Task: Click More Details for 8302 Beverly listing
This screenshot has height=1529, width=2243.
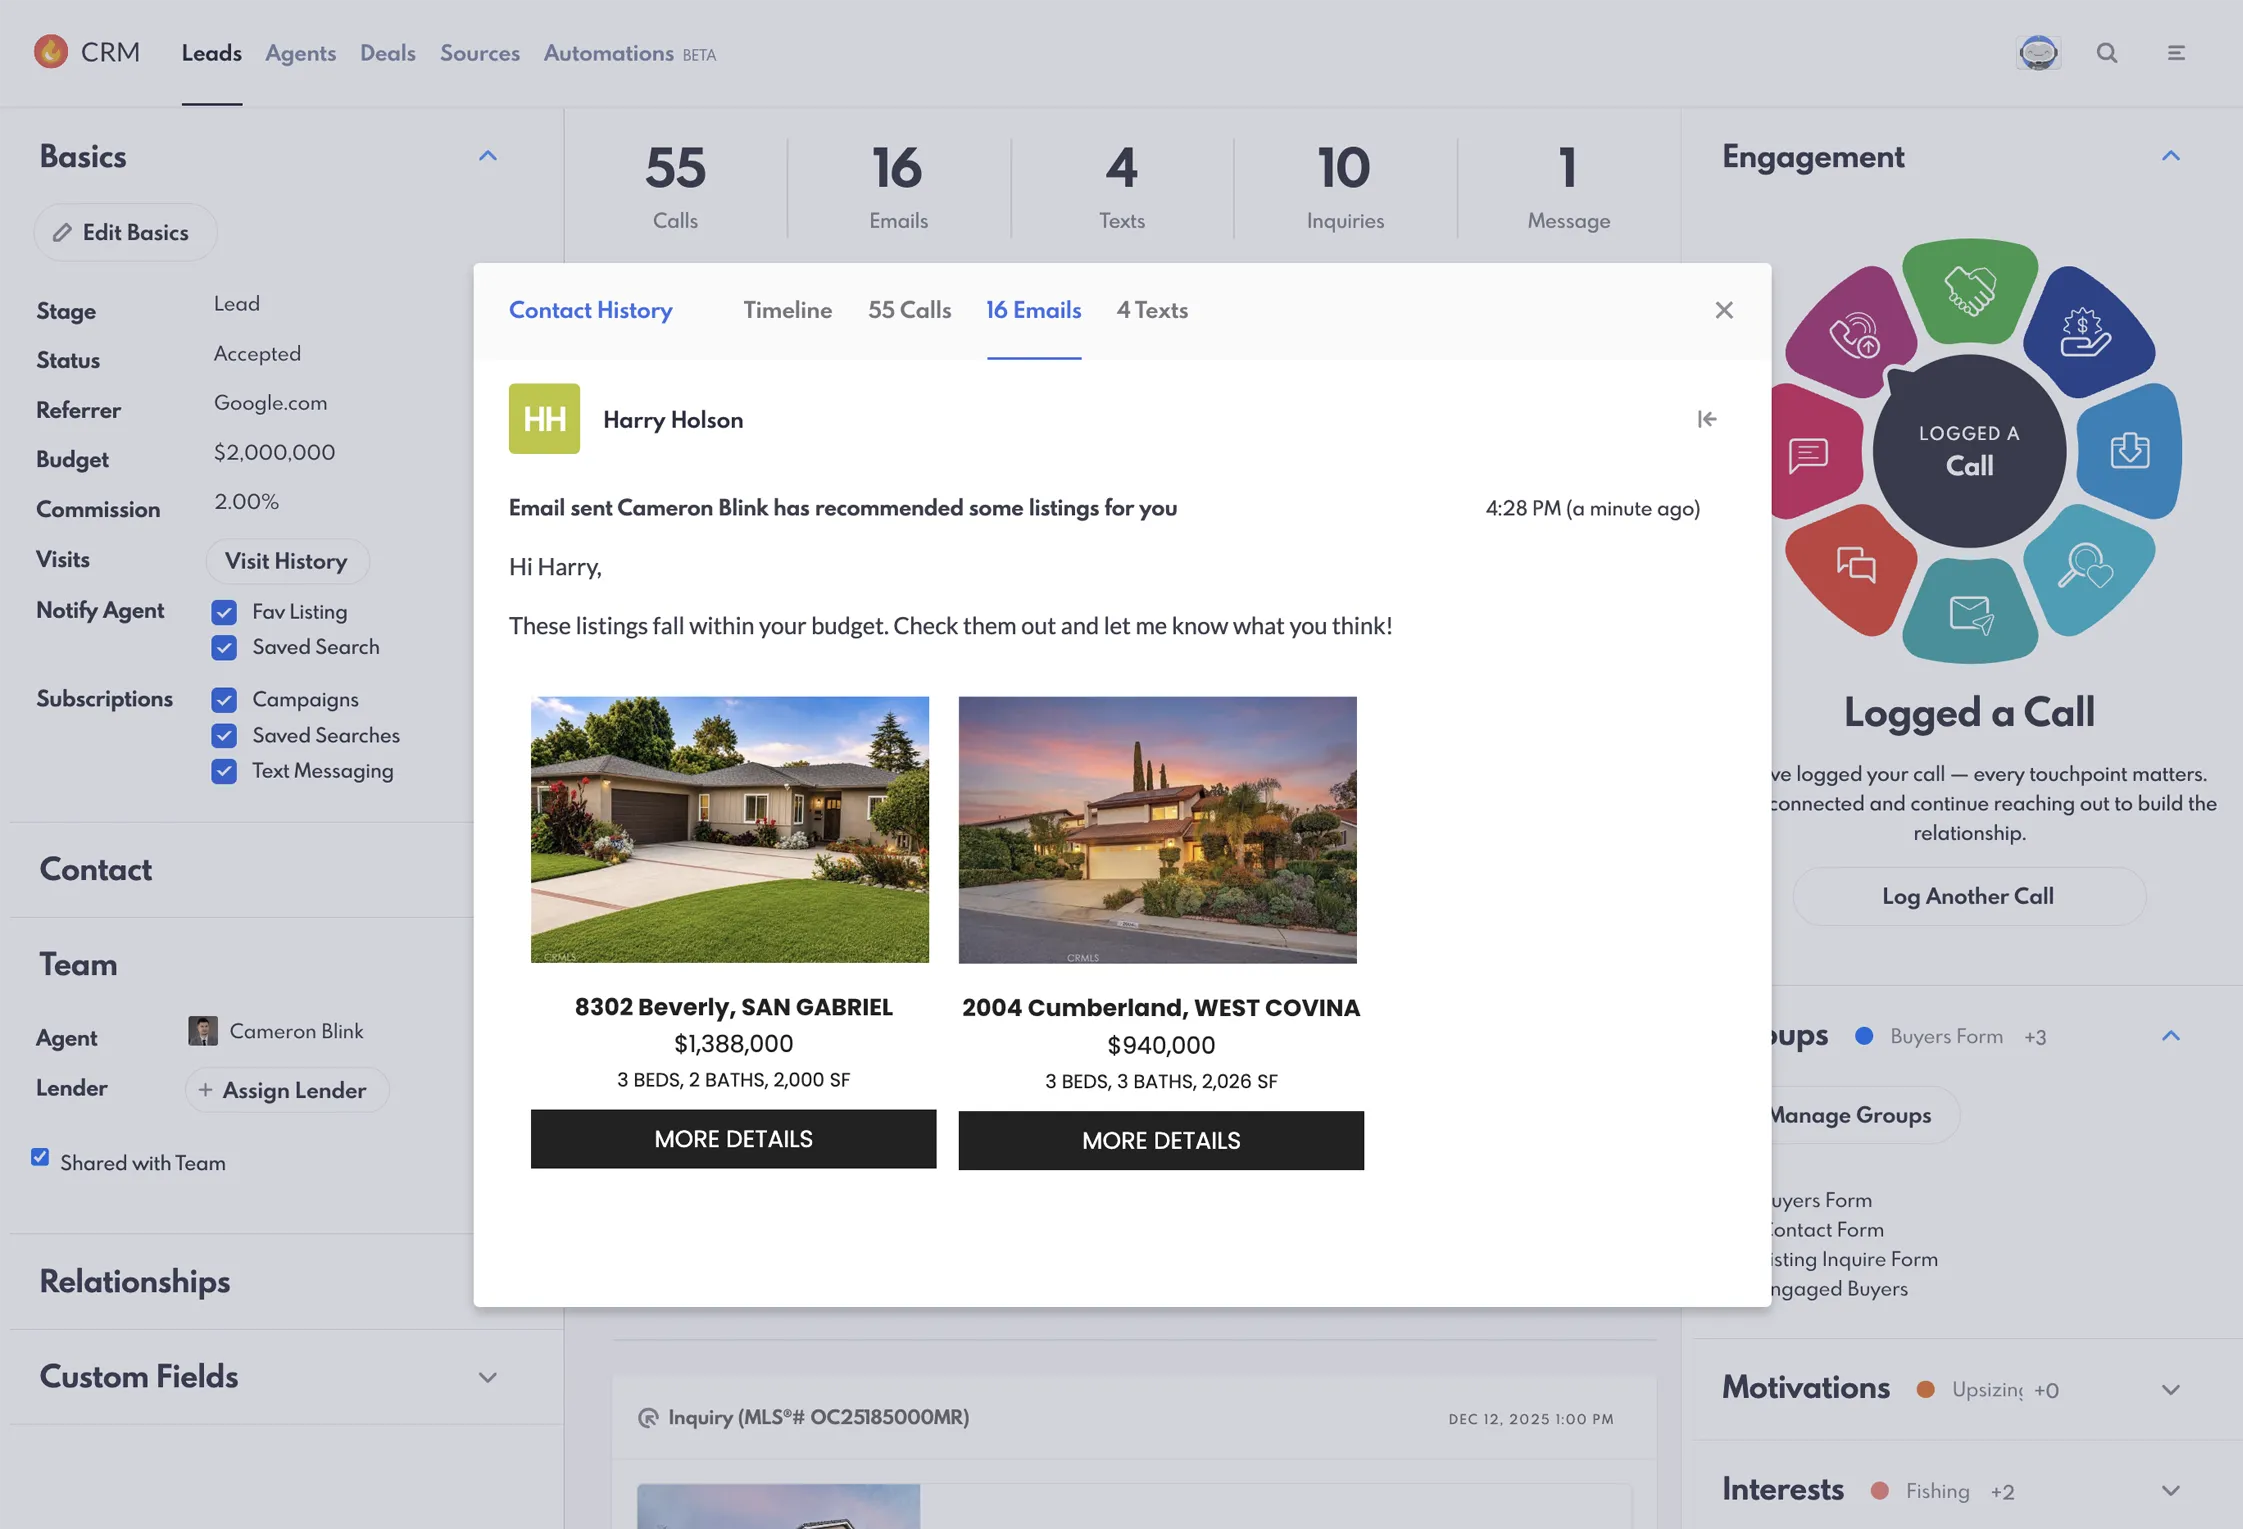Action: [733, 1139]
